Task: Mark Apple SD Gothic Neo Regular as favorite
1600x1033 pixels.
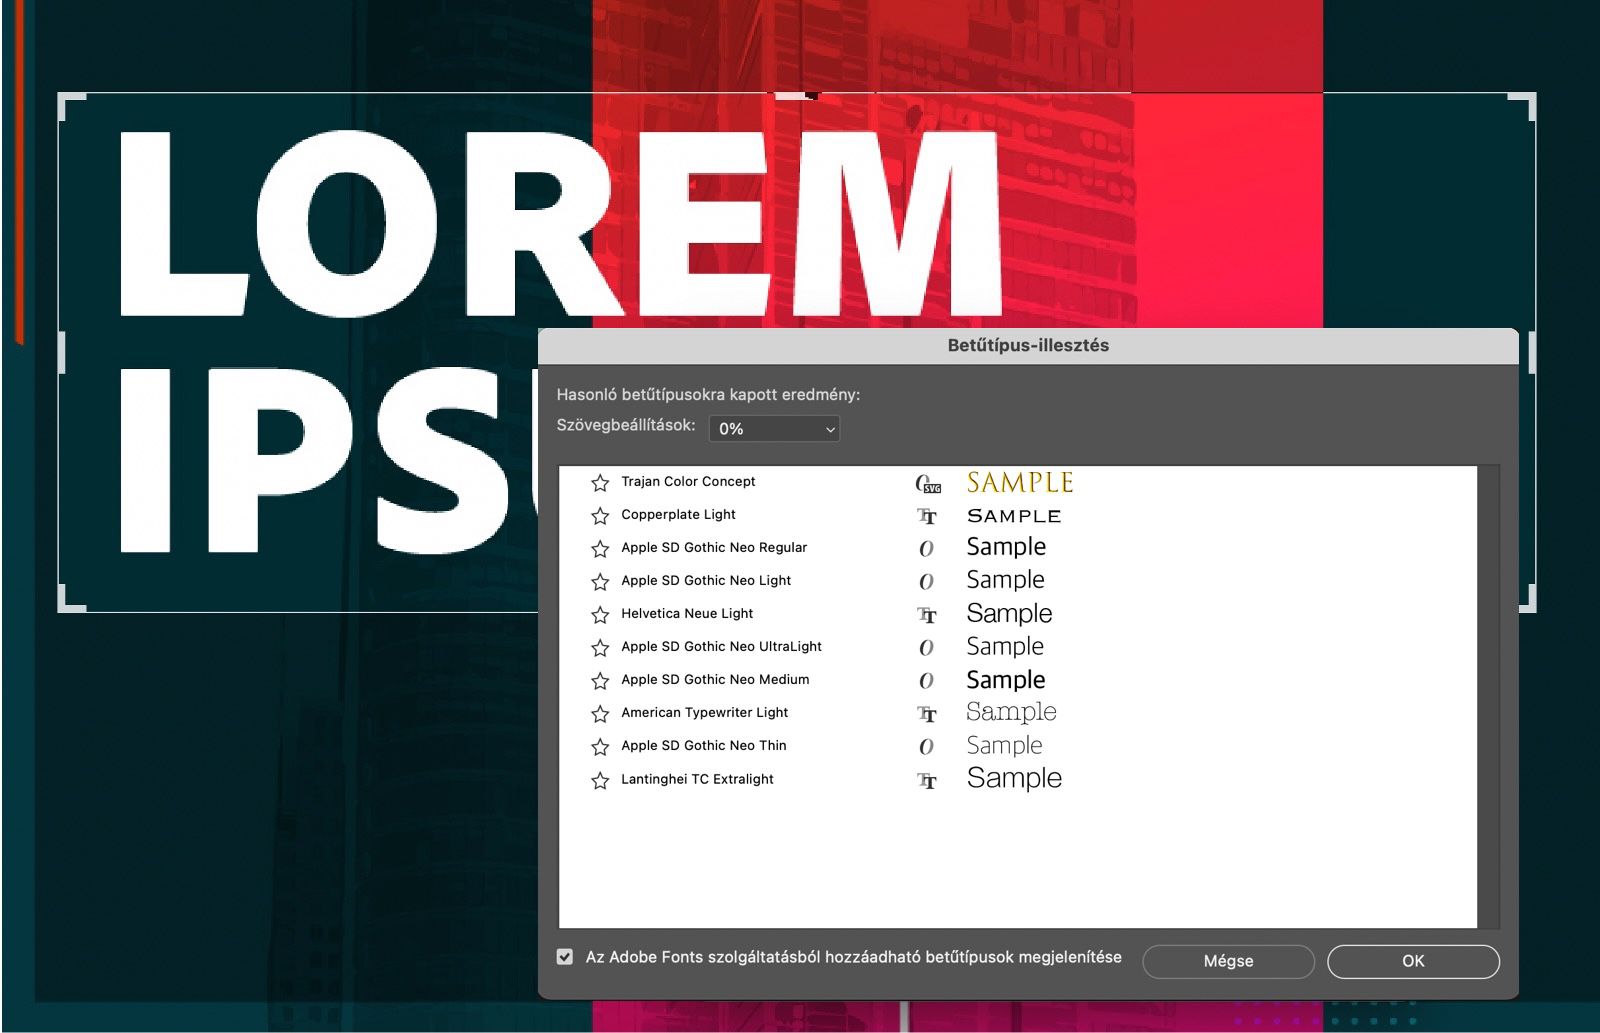Action: tap(600, 549)
